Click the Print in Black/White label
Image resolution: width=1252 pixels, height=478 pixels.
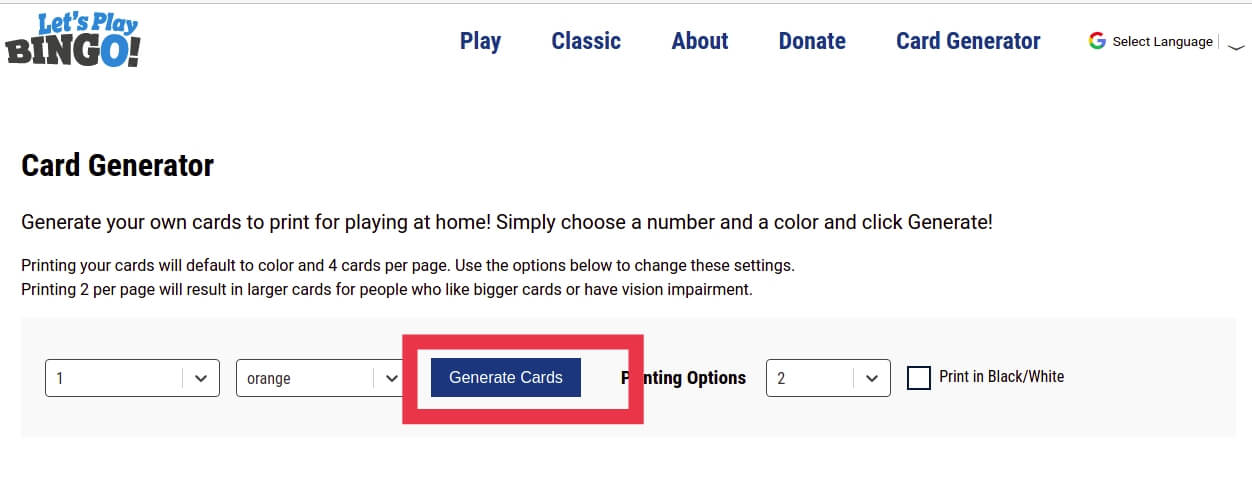(x=1001, y=377)
